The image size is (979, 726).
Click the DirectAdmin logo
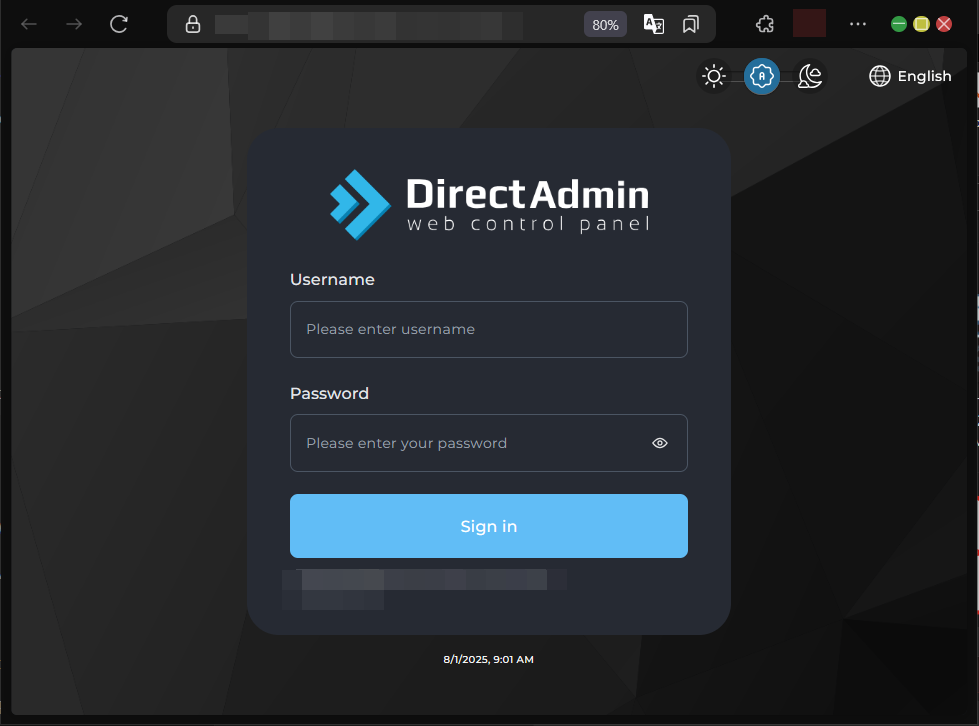[490, 205]
